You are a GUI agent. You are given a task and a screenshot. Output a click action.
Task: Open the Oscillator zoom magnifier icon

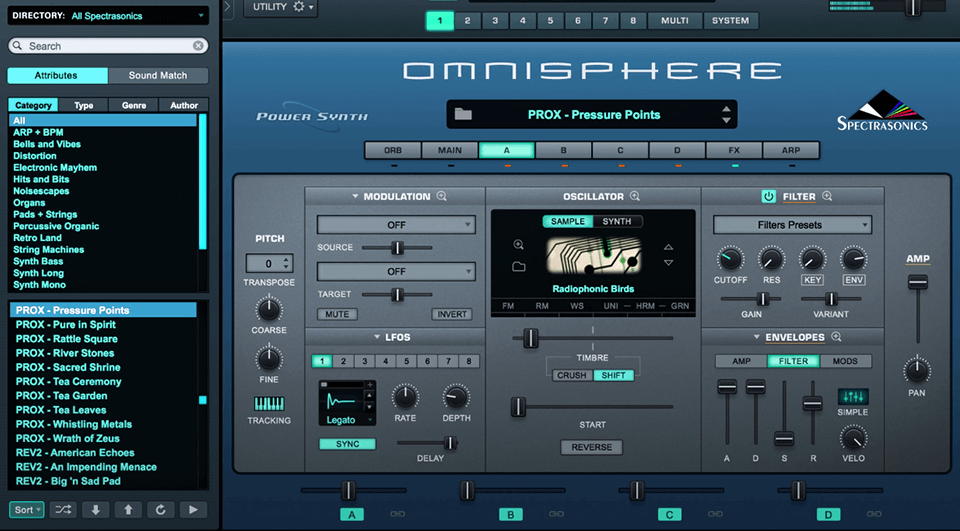tap(635, 196)
